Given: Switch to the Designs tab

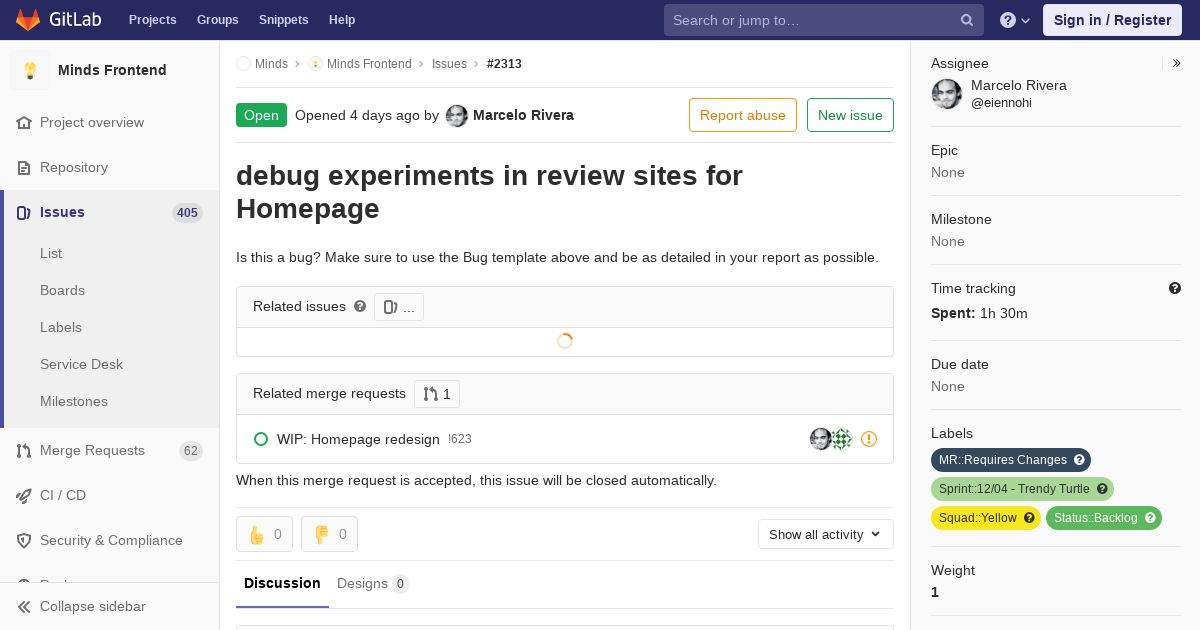Looking at the screenshot, I should tap(373, 583).
